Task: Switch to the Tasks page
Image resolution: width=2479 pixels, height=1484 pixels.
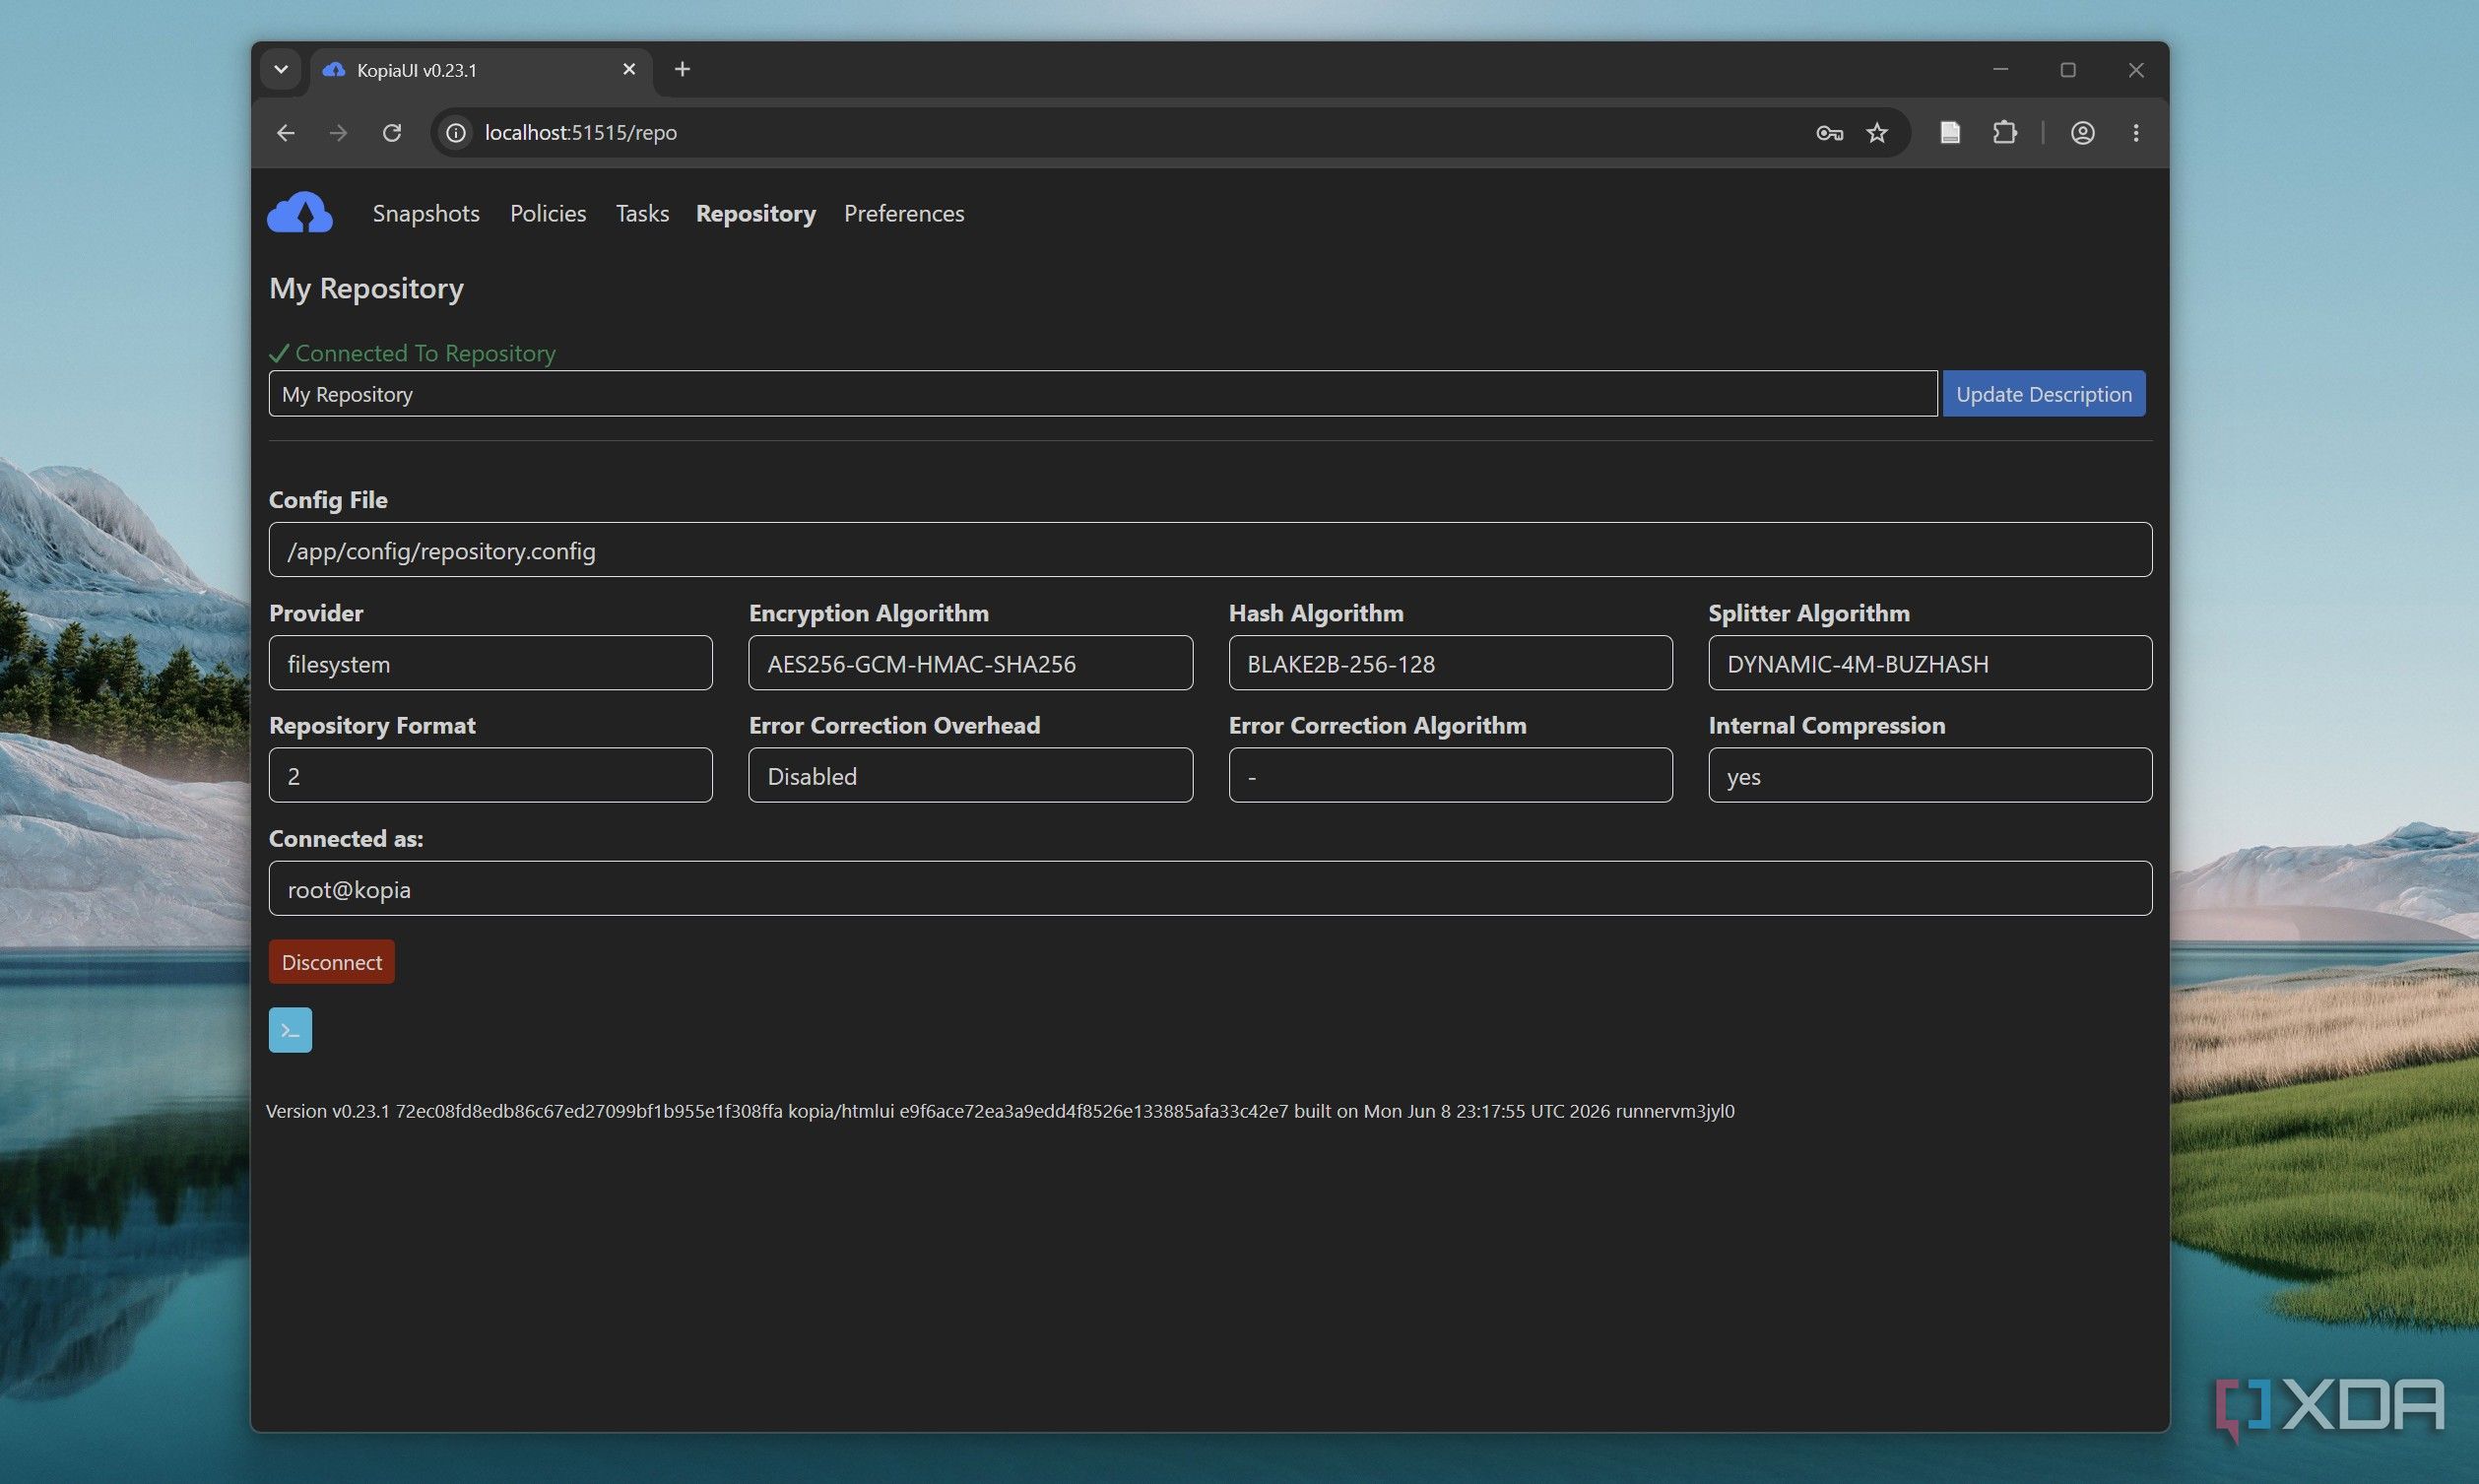Action: coord(642,213)
